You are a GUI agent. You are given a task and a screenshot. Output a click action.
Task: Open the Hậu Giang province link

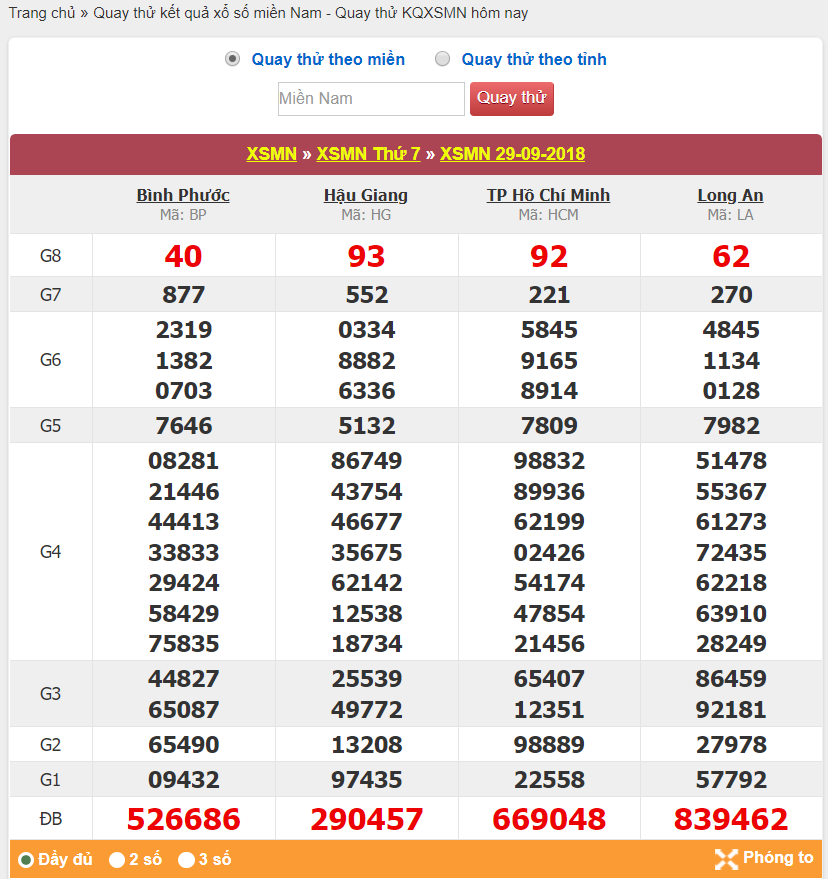point(366,195)
